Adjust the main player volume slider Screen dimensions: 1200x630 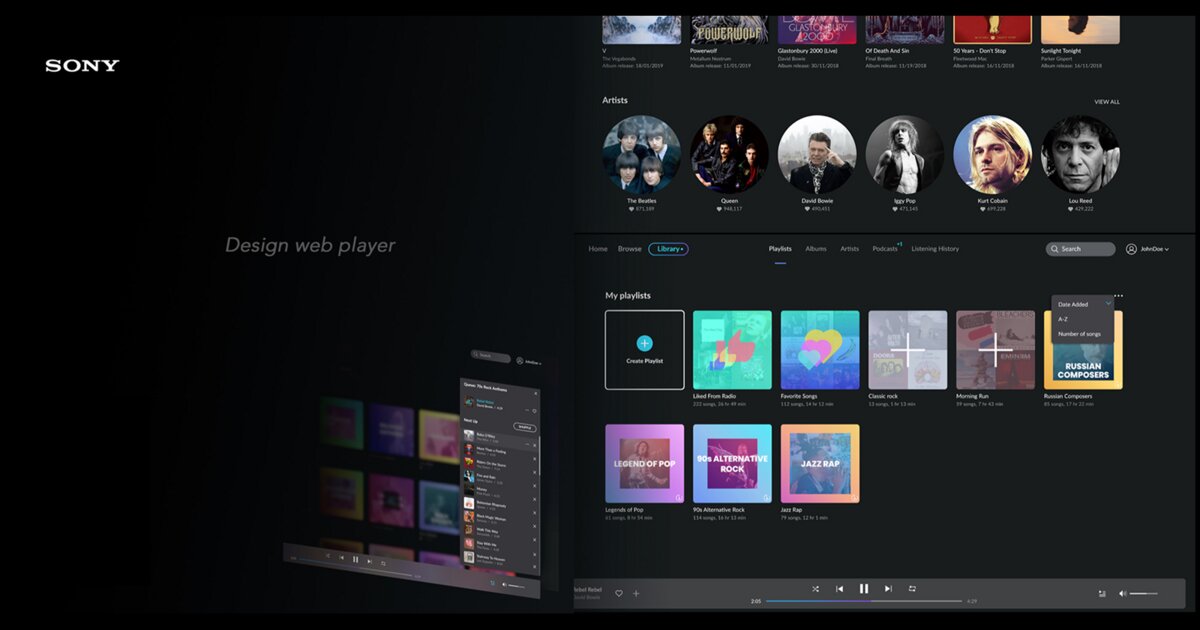pyautogui.click(x=1144, y=593)
